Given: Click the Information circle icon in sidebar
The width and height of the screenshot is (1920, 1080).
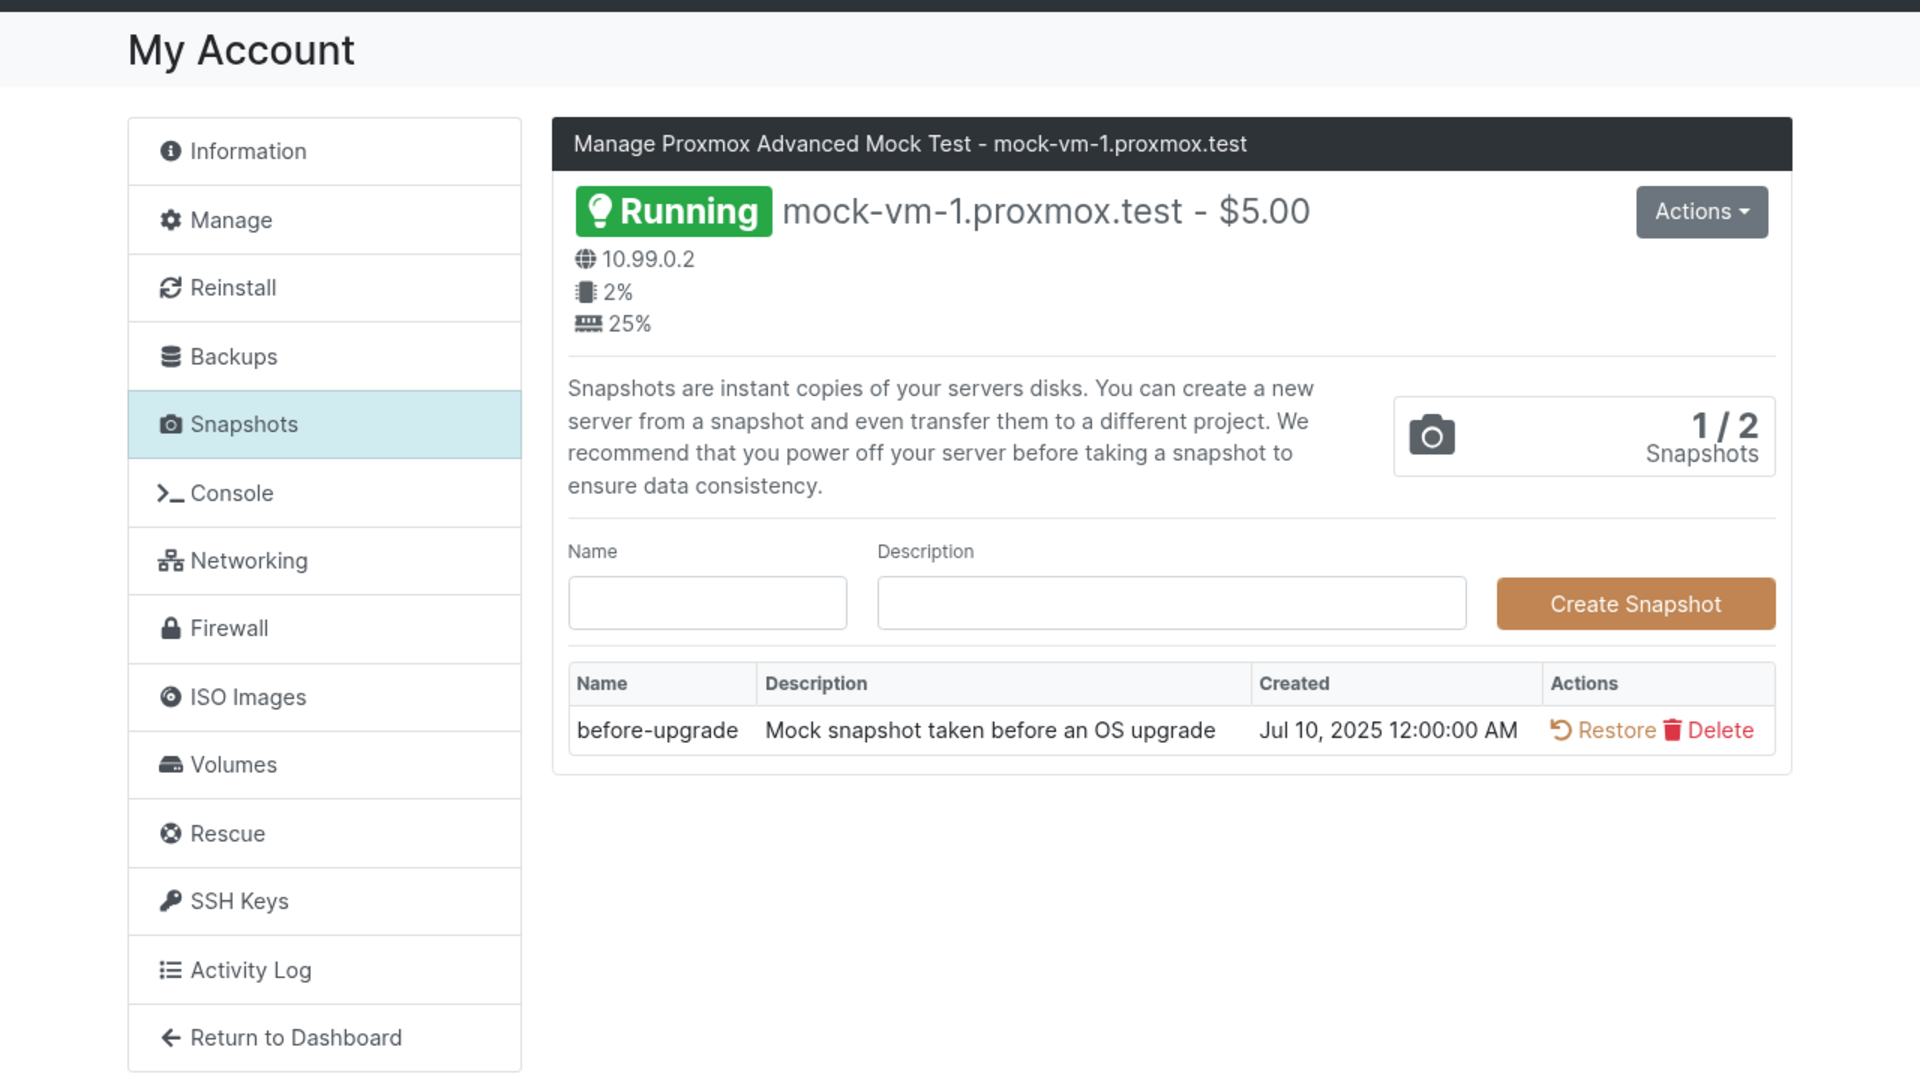Looking at the screenshot, I should pyautogui.click(x=171, y=151).
